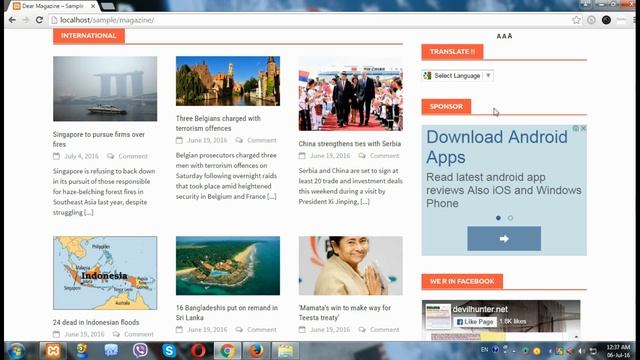This screenshot has width=640, height=360.
Task: Open '24 dead in Indonesian floods' headline
Action: [x=96, y=322]
